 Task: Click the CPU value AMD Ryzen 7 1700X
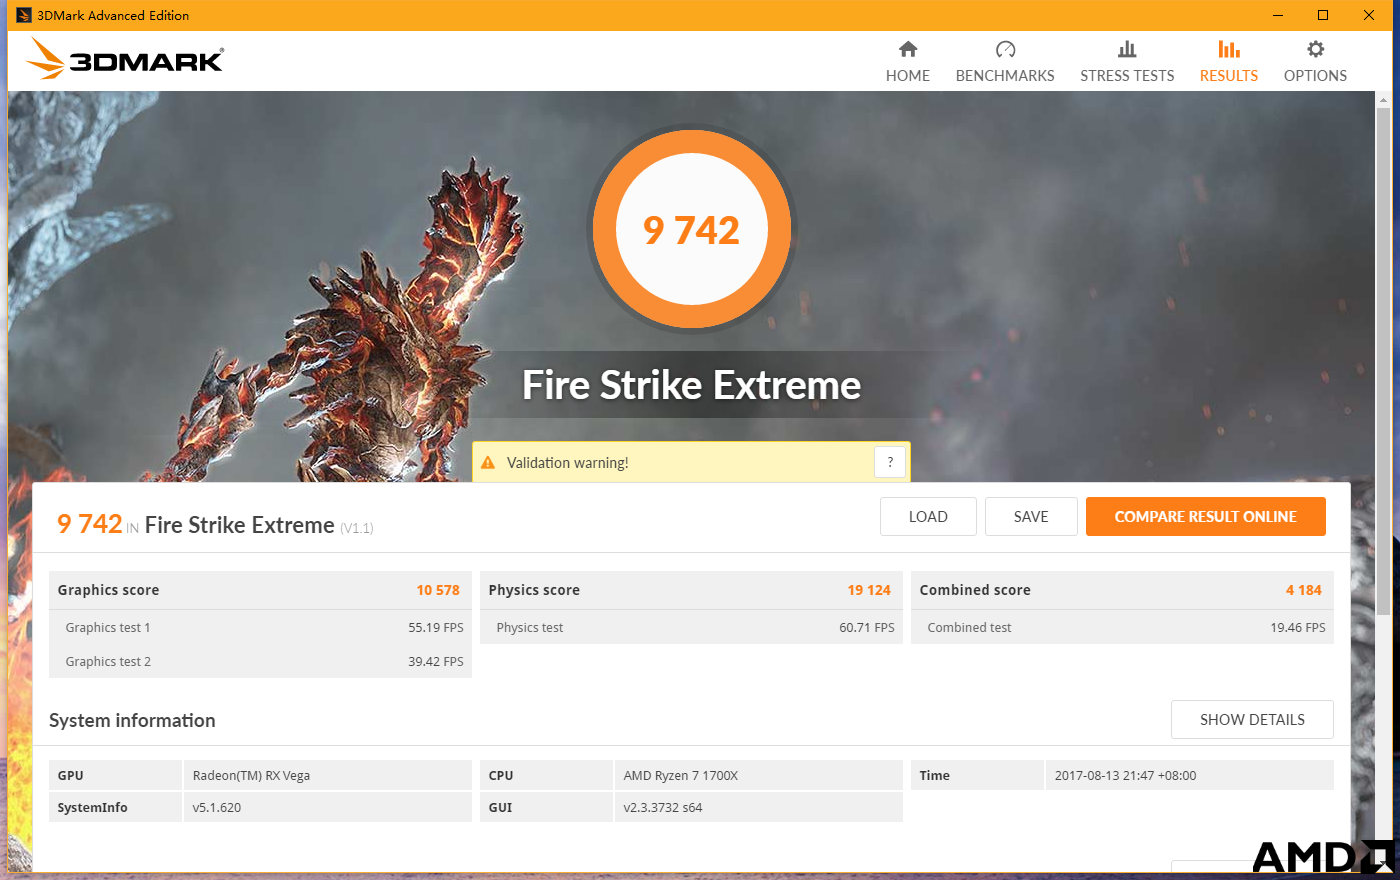[680, 776]
